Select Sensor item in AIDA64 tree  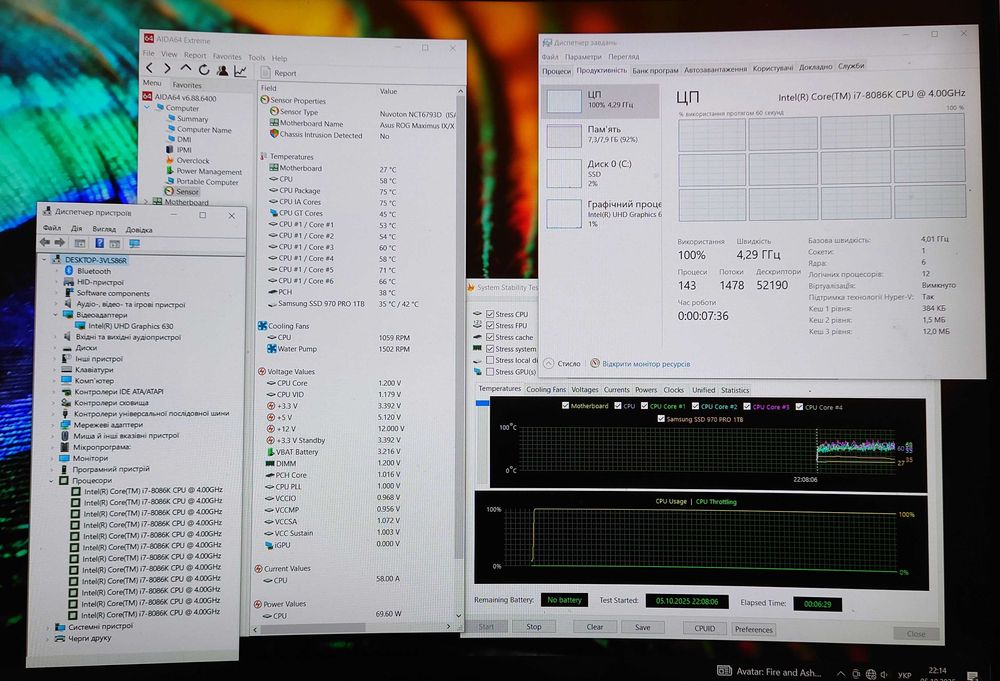(182, 191)
